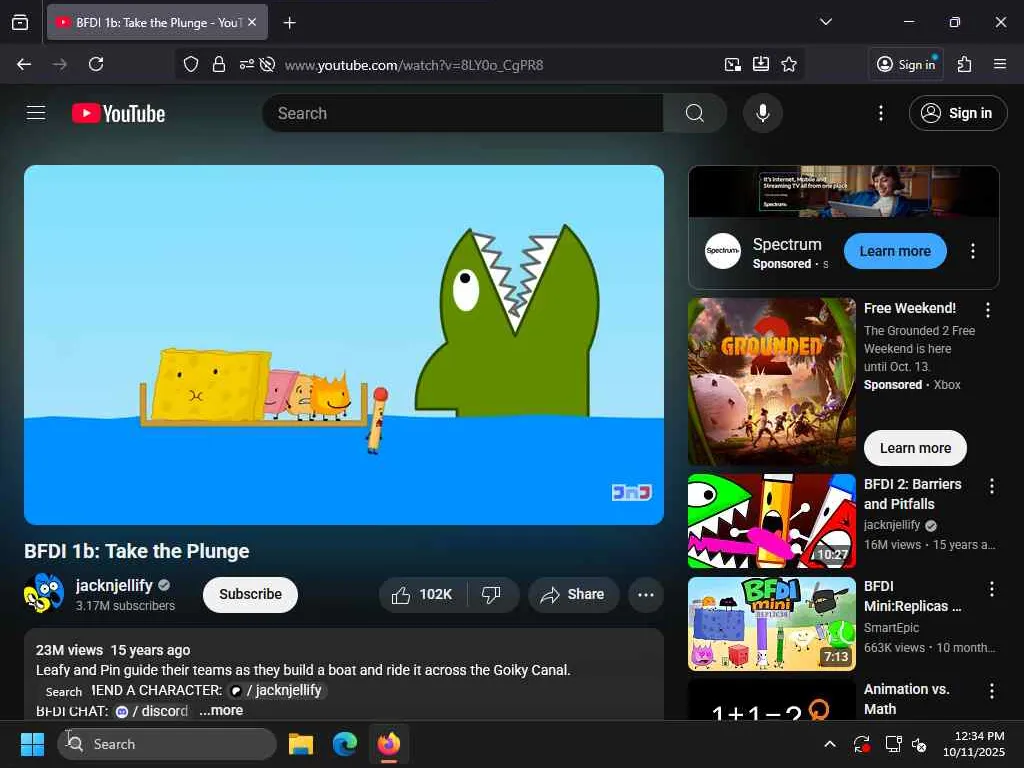This screenshot has width=1024, height=768.
Task: Open File Explorer from taskbar
Action: click(301, 744)
